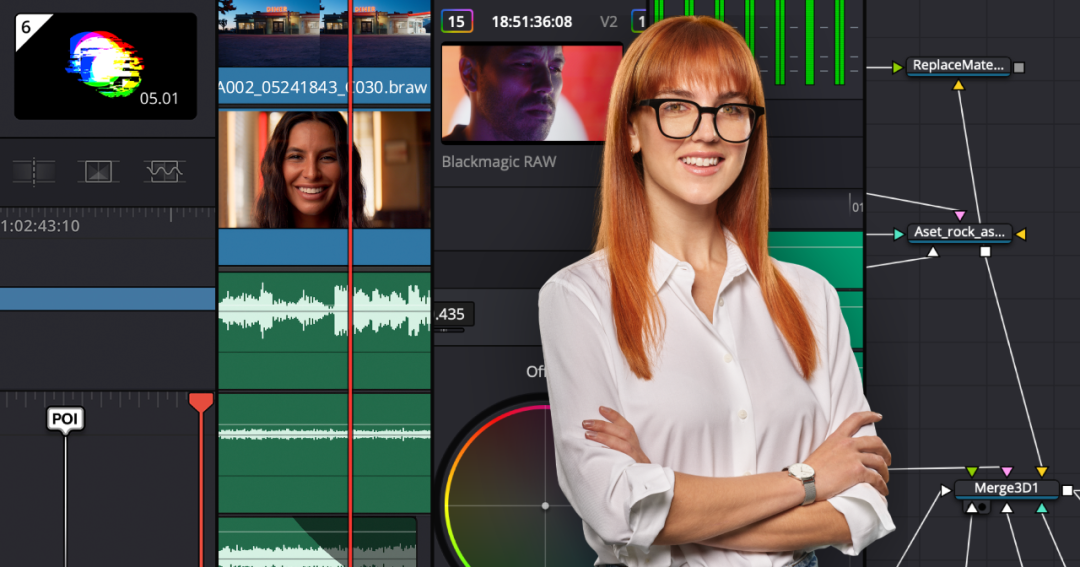The width and height of the screenshot is (1080, 567).
Task: Click the Blackmagic RAW label
Action: [x=499, y=162]
